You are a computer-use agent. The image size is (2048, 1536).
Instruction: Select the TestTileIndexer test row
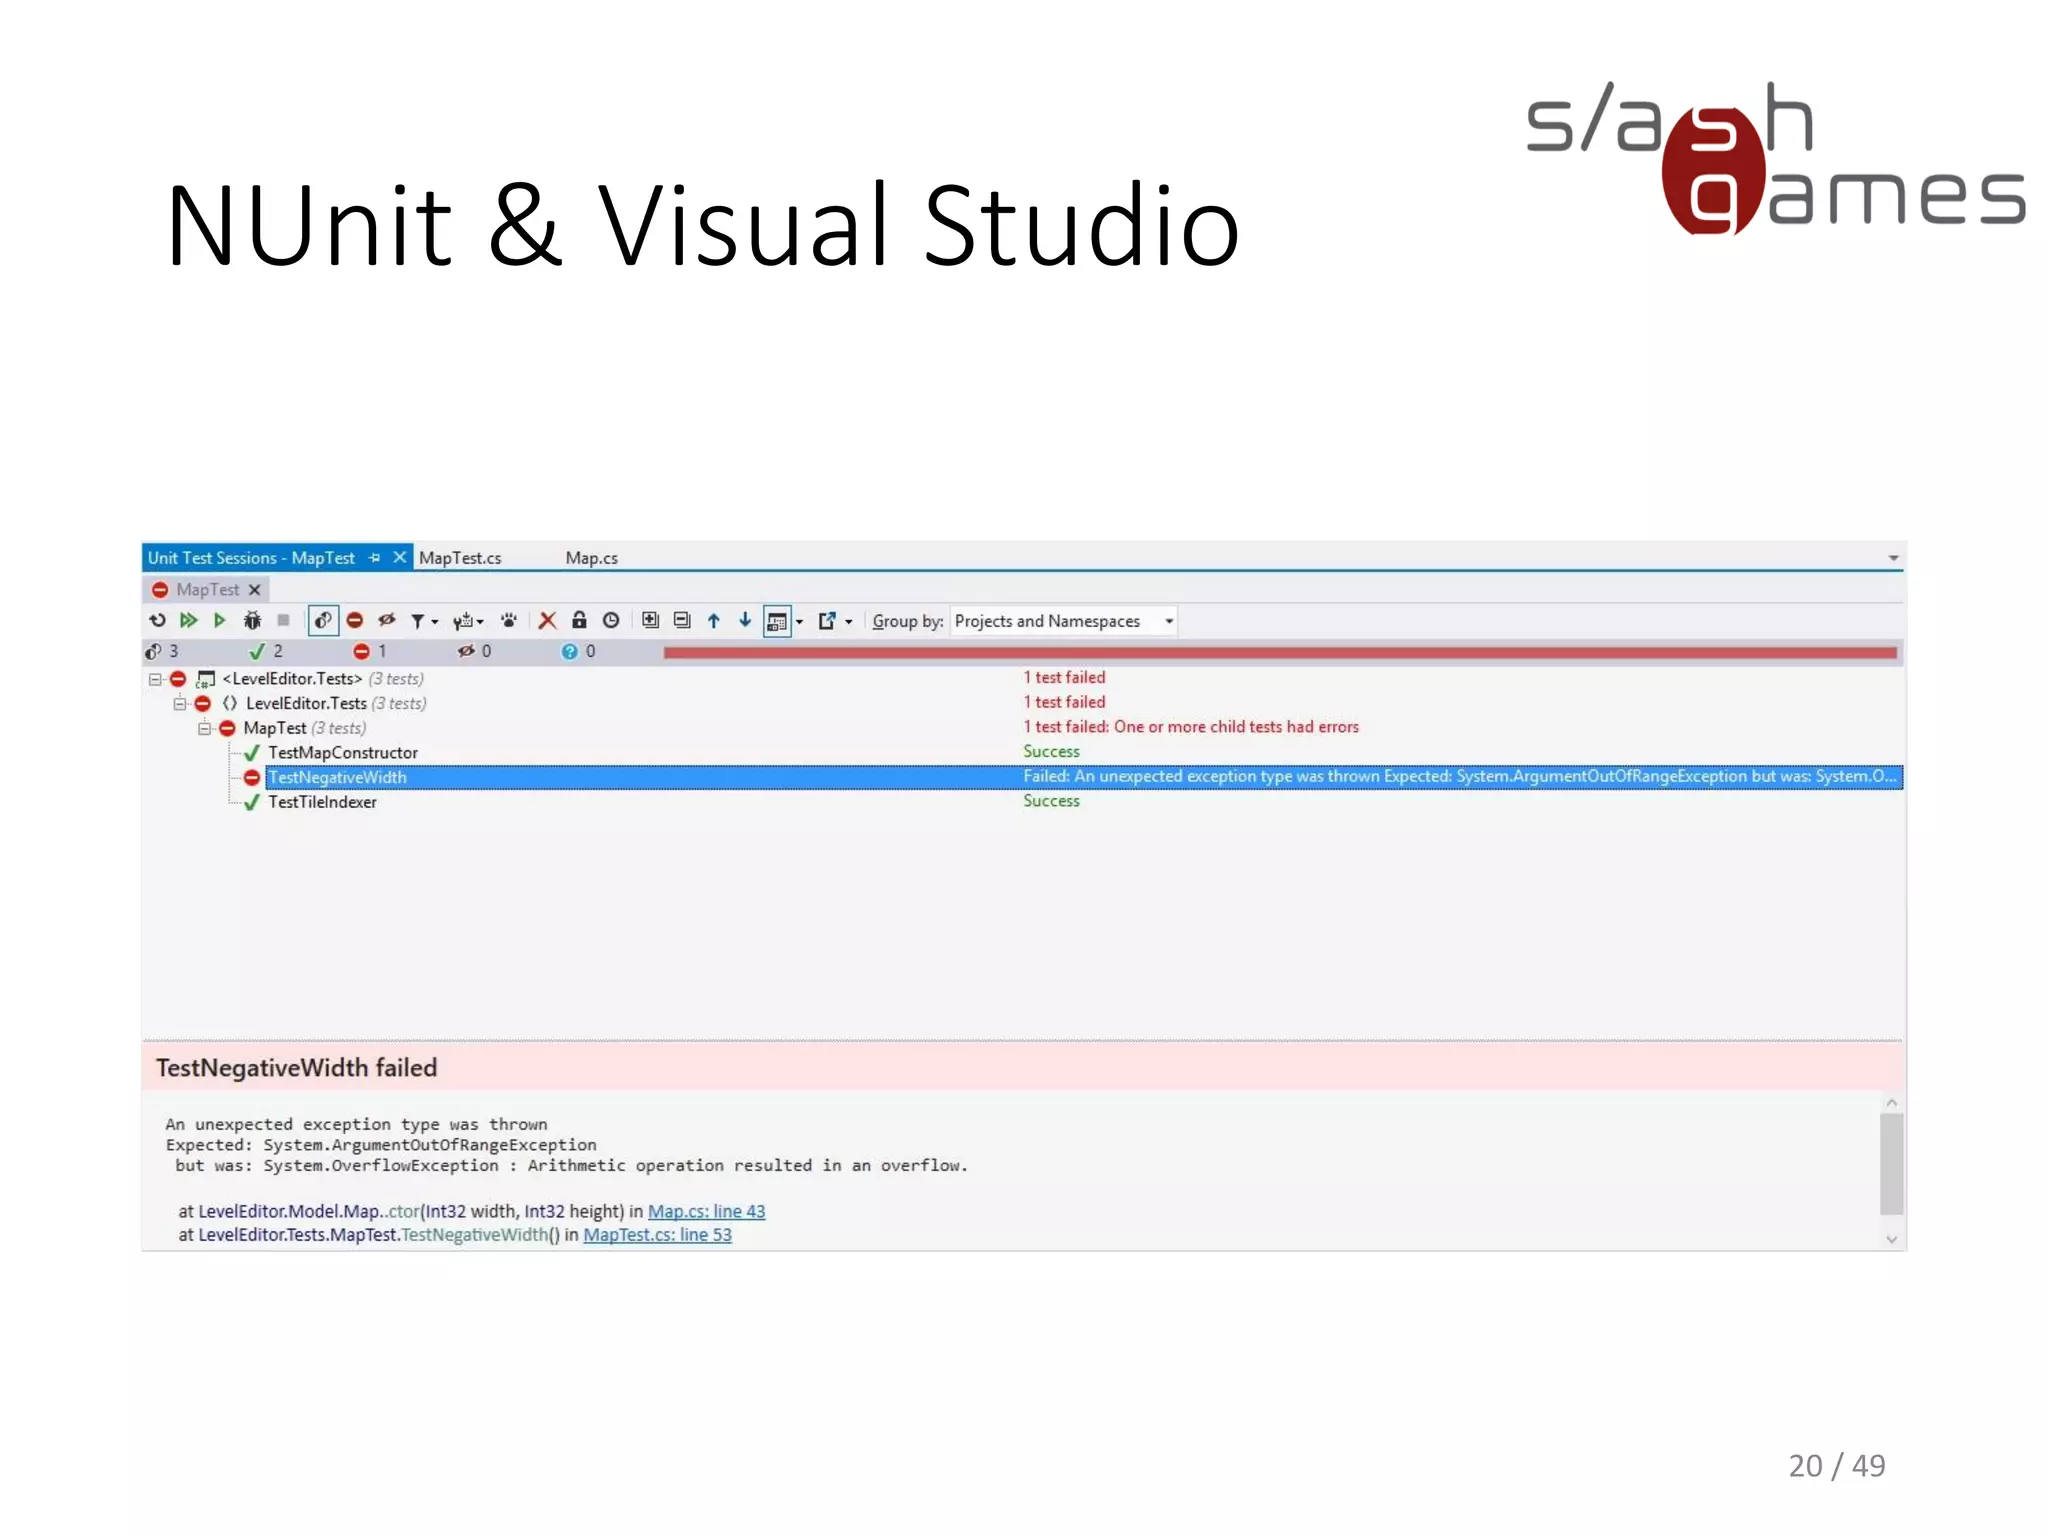(322, 802)
